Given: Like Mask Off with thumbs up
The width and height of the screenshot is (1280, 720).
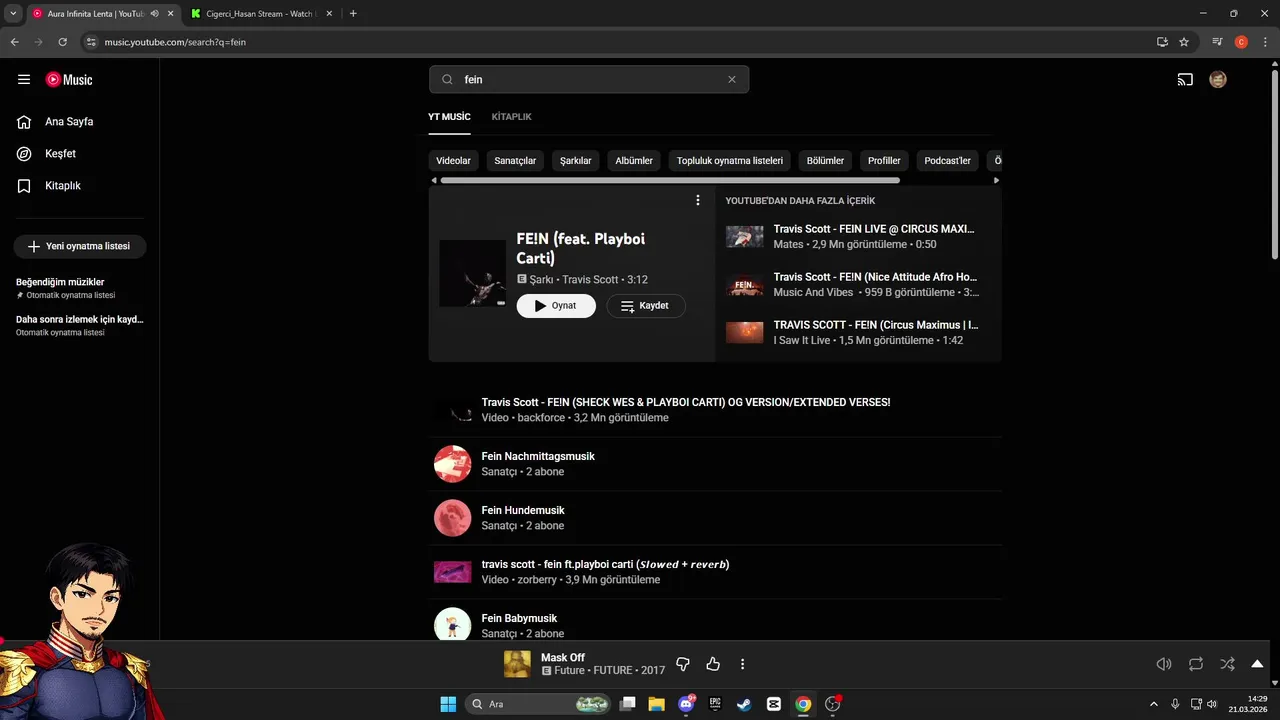Looking at the screenshot, I should click(713, 664).
